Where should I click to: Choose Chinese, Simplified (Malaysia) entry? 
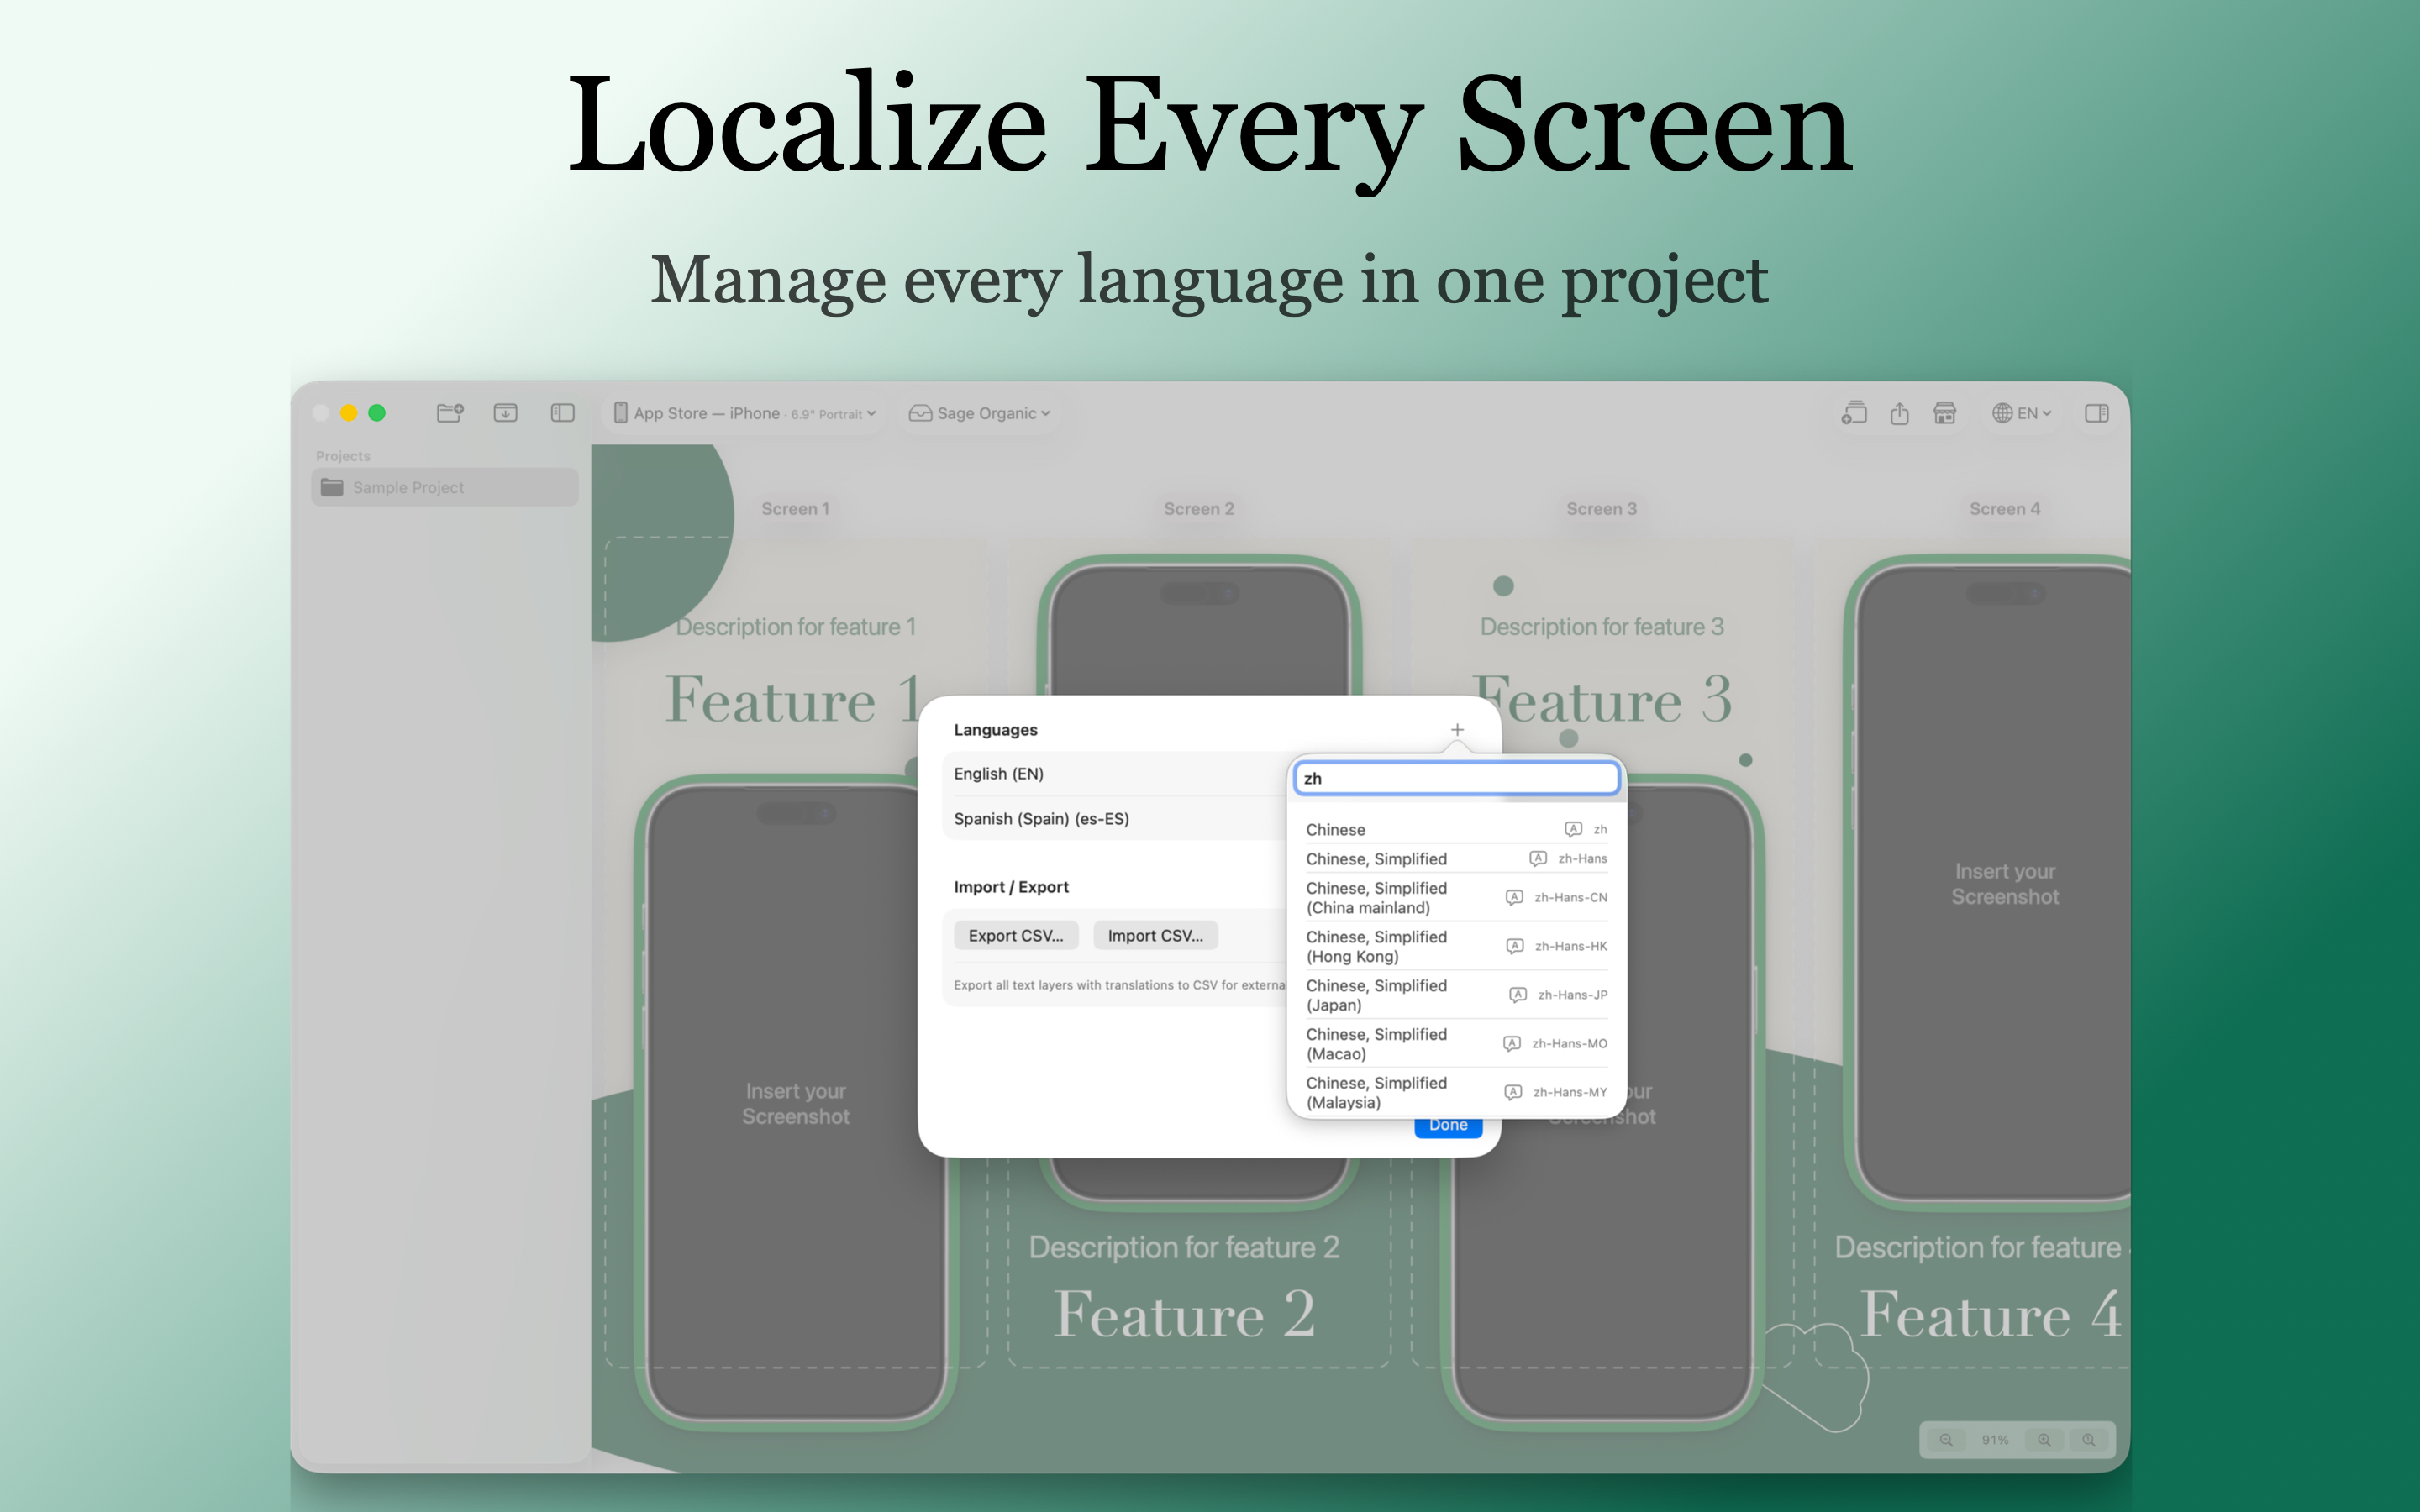click(1456, 1092)
